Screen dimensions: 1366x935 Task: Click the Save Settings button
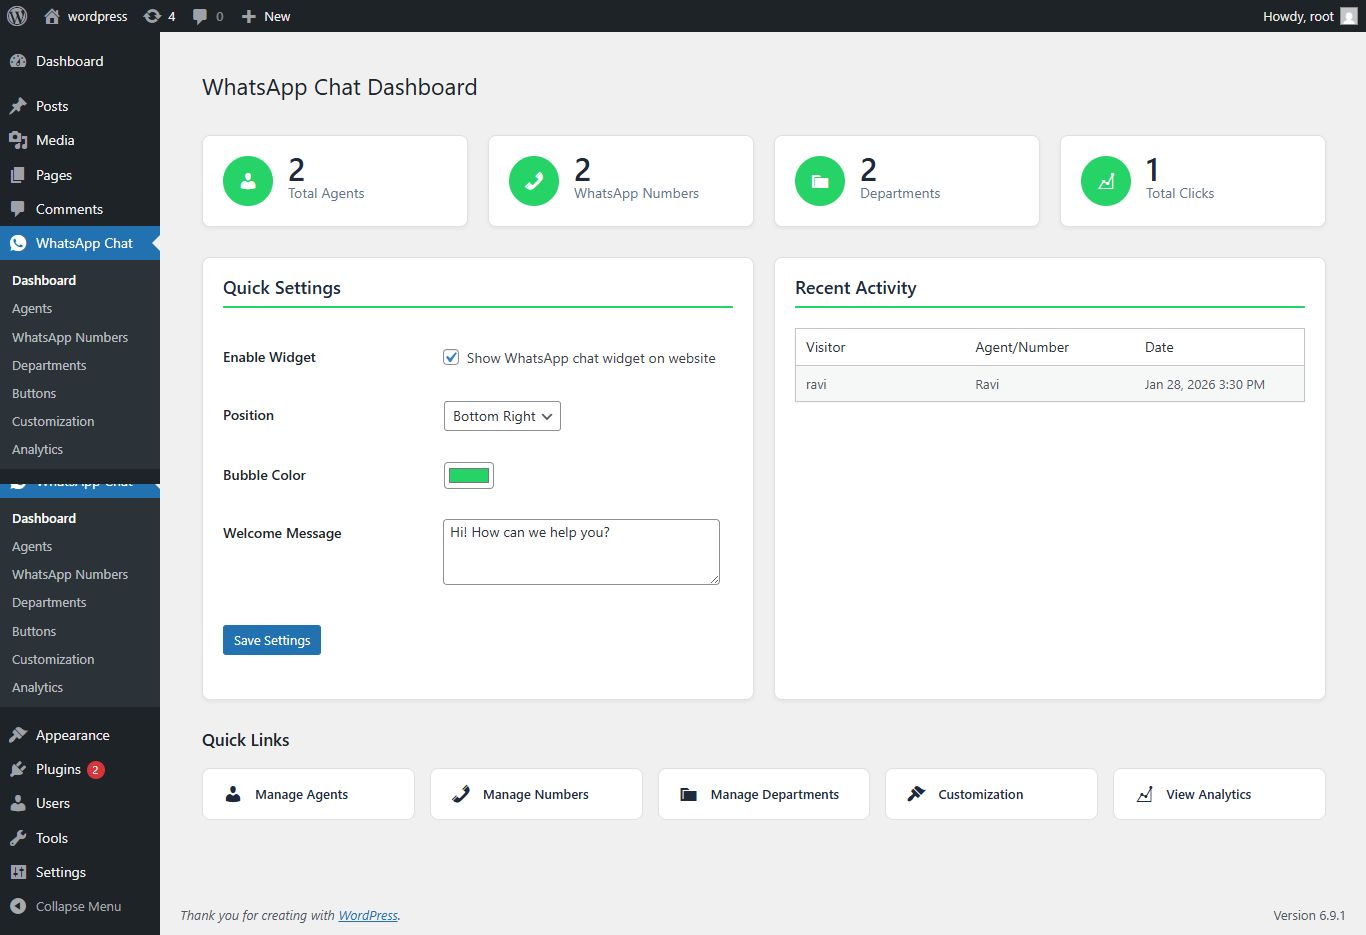[x=272, y=640]
